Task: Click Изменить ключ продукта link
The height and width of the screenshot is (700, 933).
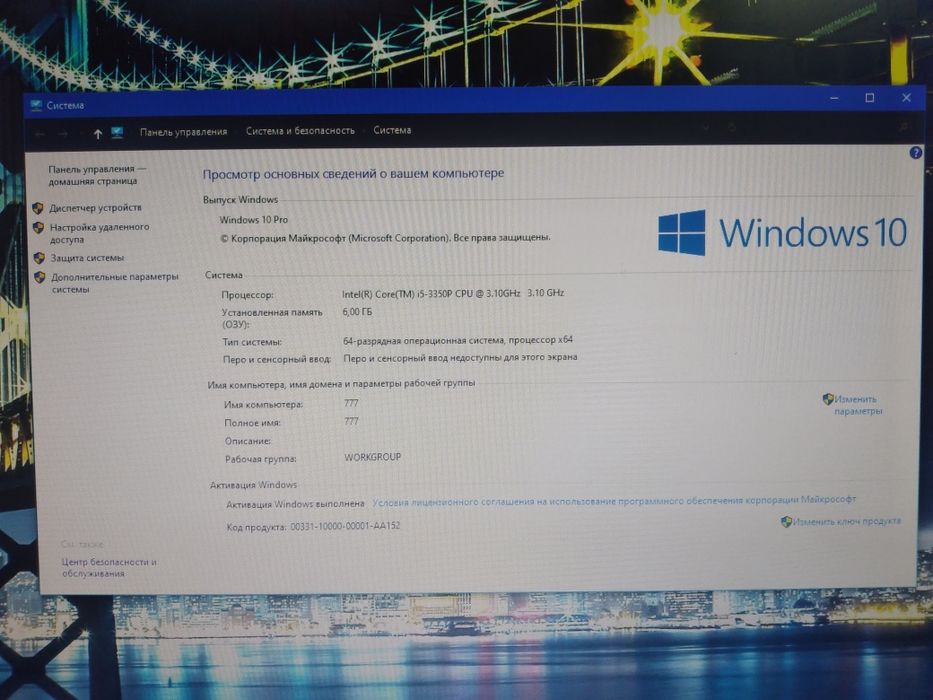Action: (847, 521)
